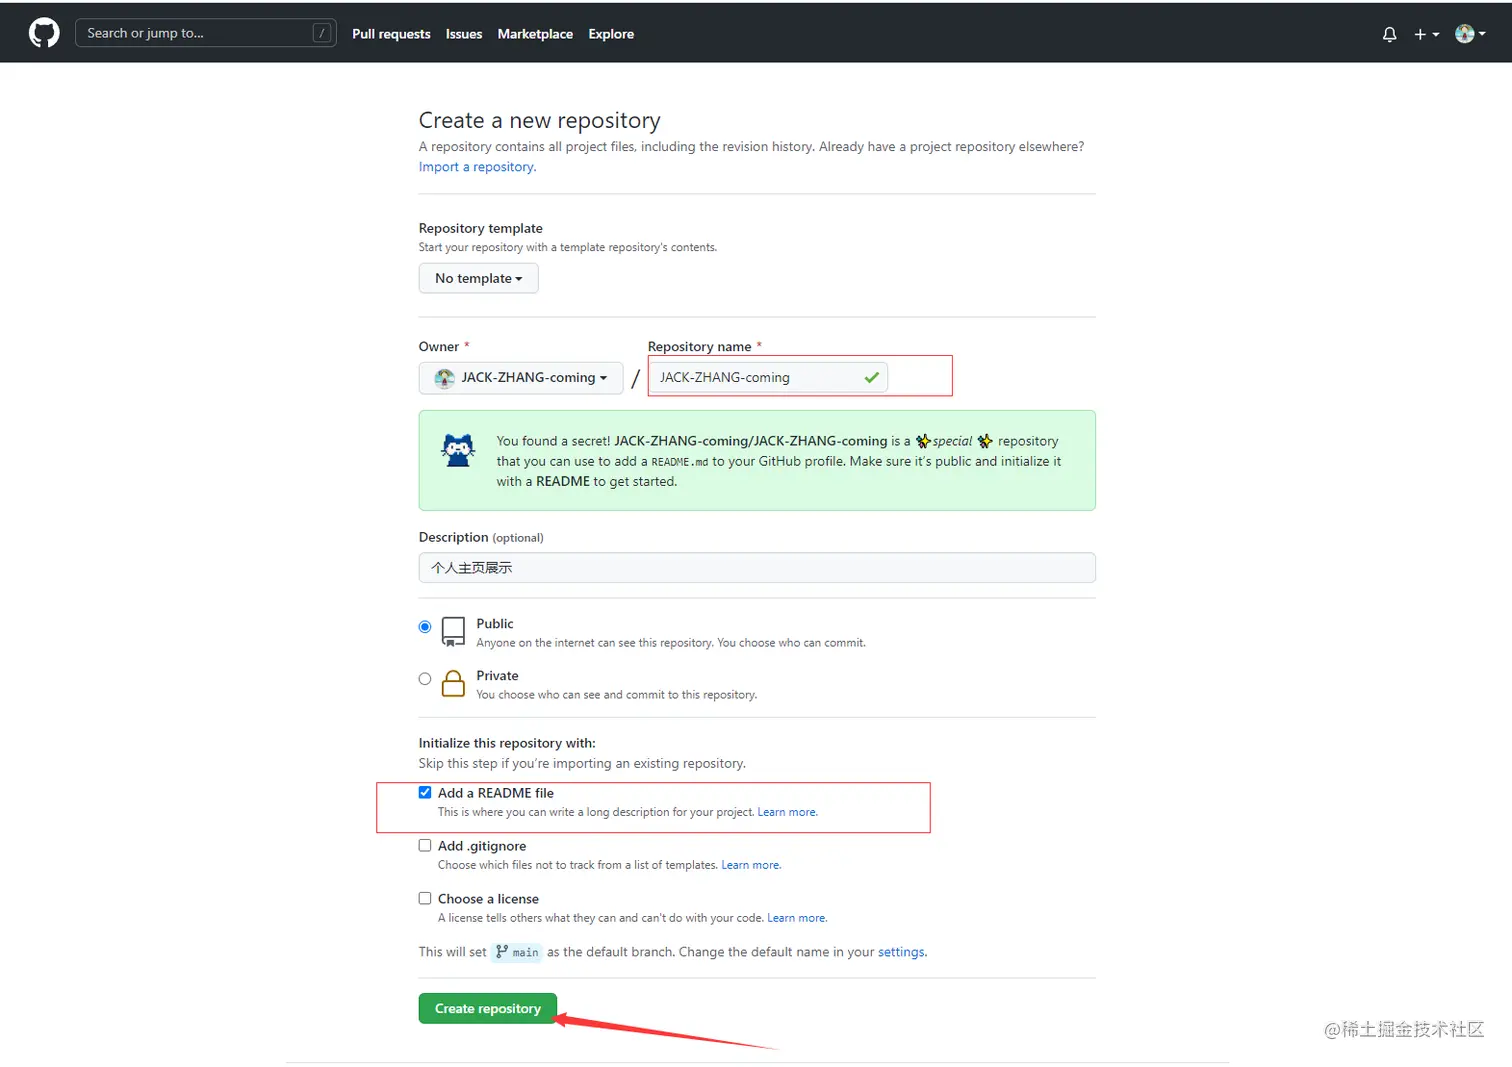This screenshot has width=1512, height=1067.
Task: Go to the Issues page
Action: click(464, 34)
